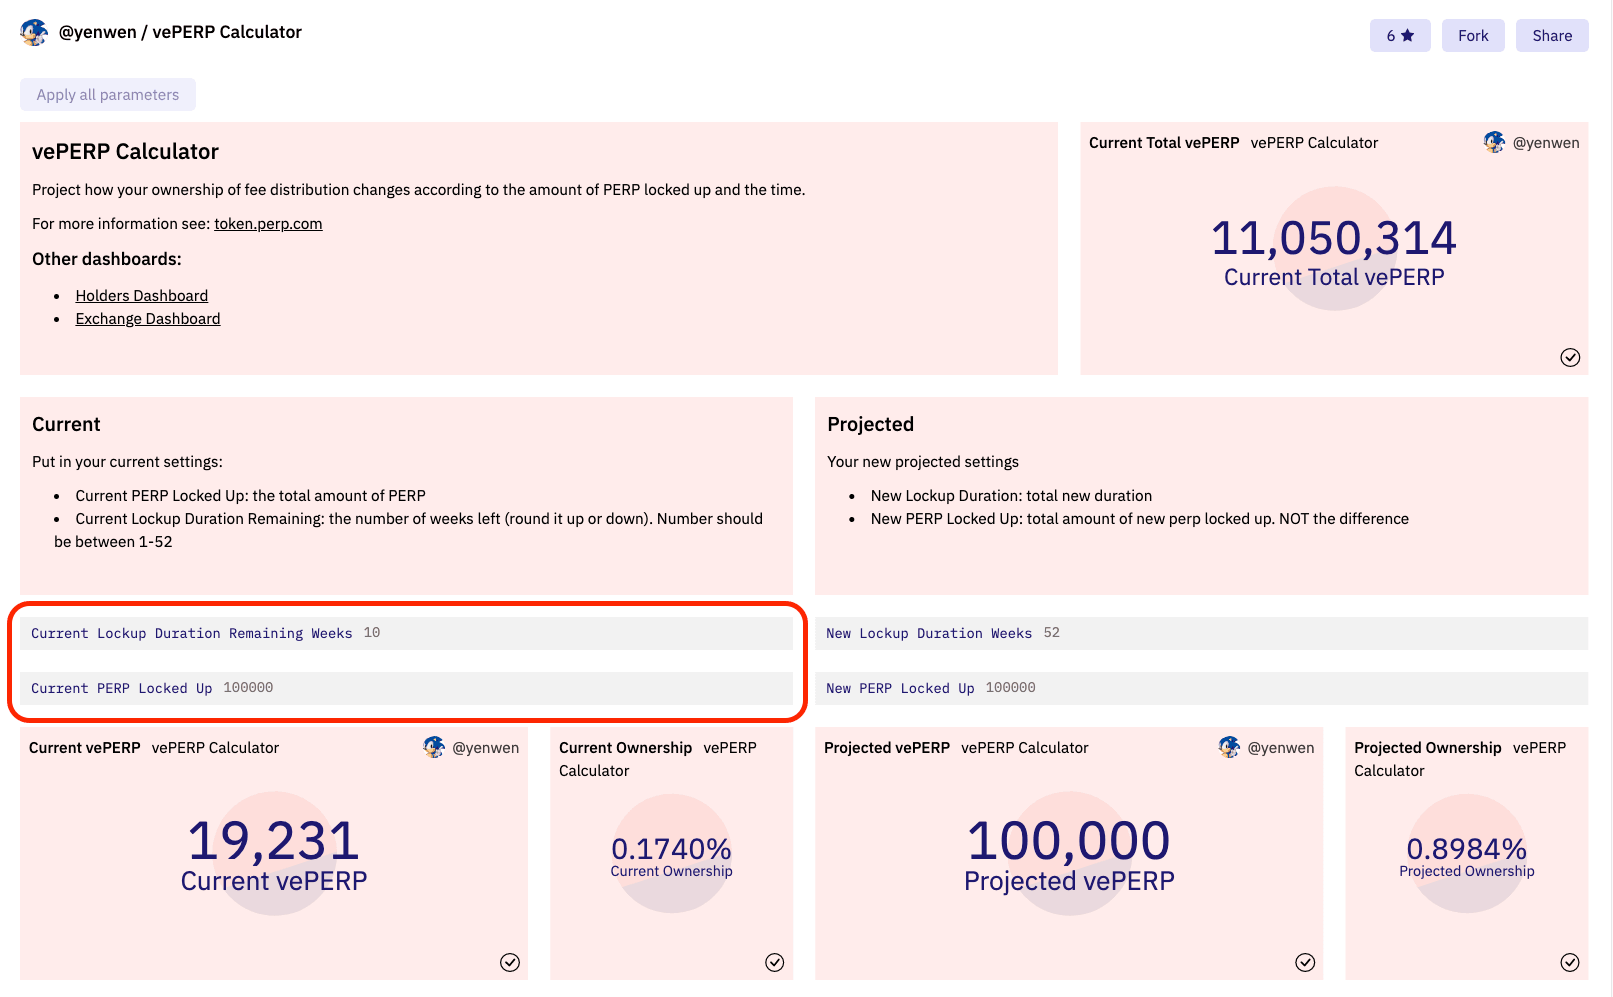Open Current Ownership card title
The height and width of the screenshot is (997, 1613).
click(x=625, y=748)
